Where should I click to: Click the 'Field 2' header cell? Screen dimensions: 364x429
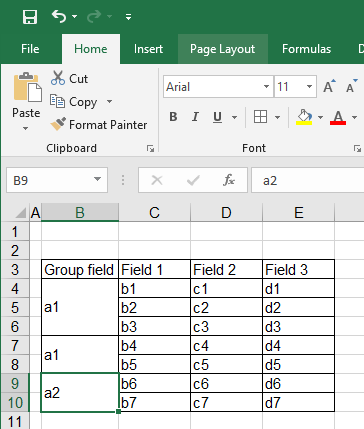[226, 269]
